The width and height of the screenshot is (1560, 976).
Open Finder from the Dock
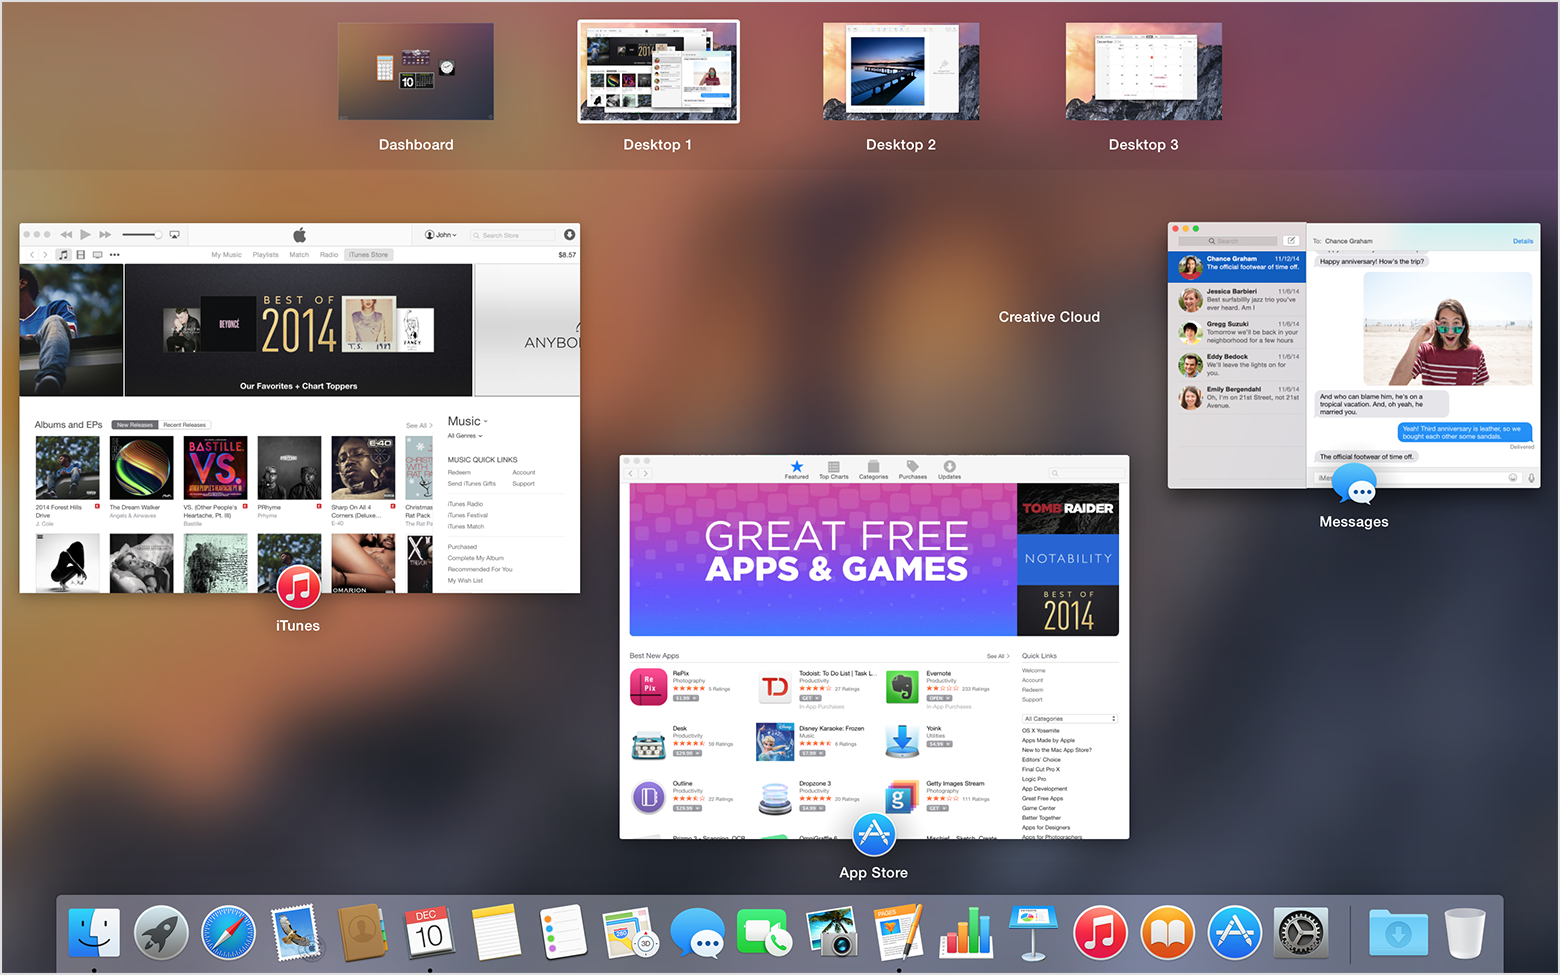pyautogui.click(x=94, y=933)
